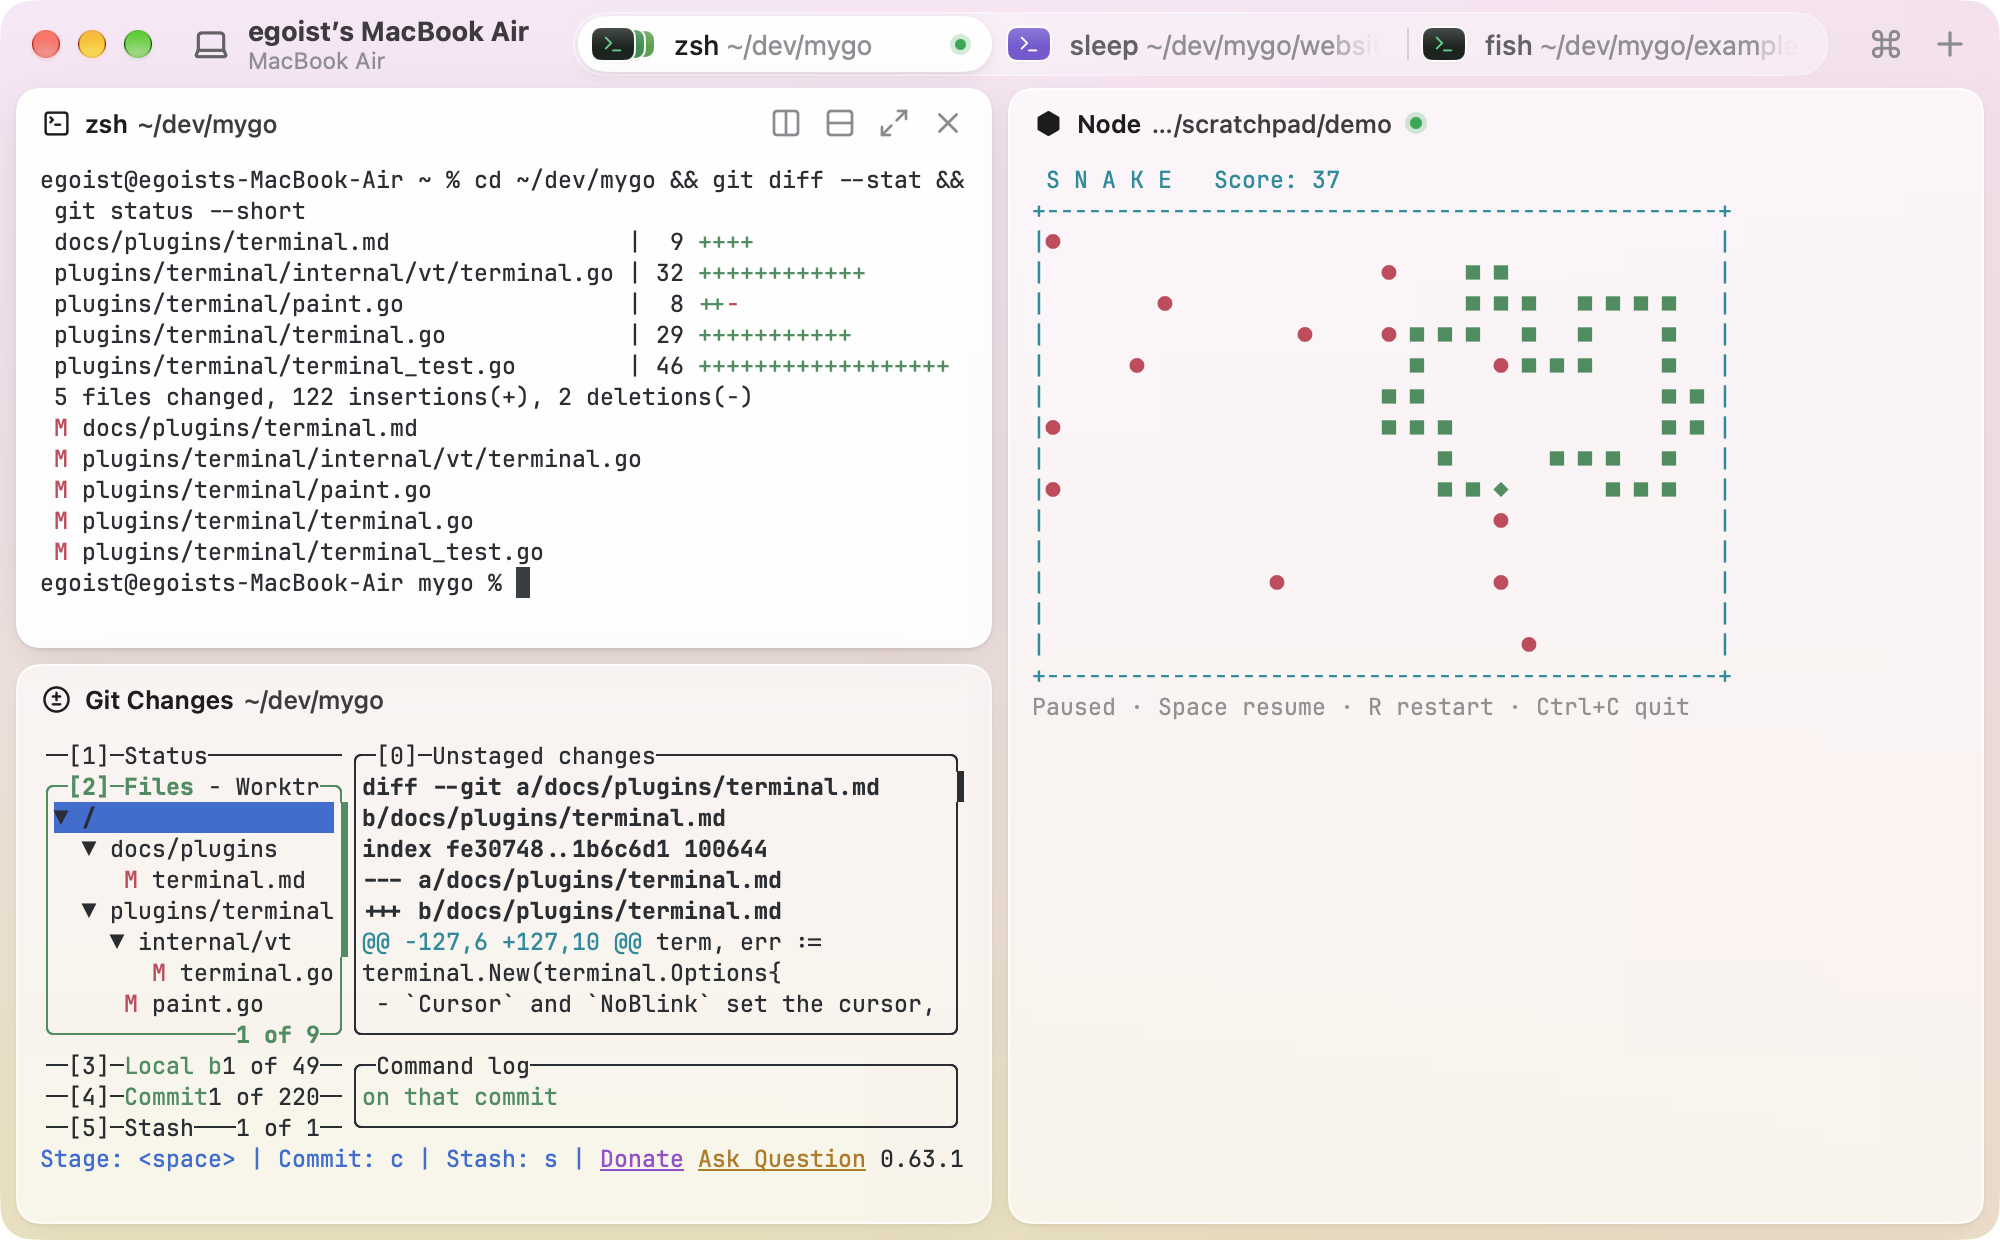Click the Ask Question link
This screenshot has width=2000, height=1240.
coord(782,1159)
